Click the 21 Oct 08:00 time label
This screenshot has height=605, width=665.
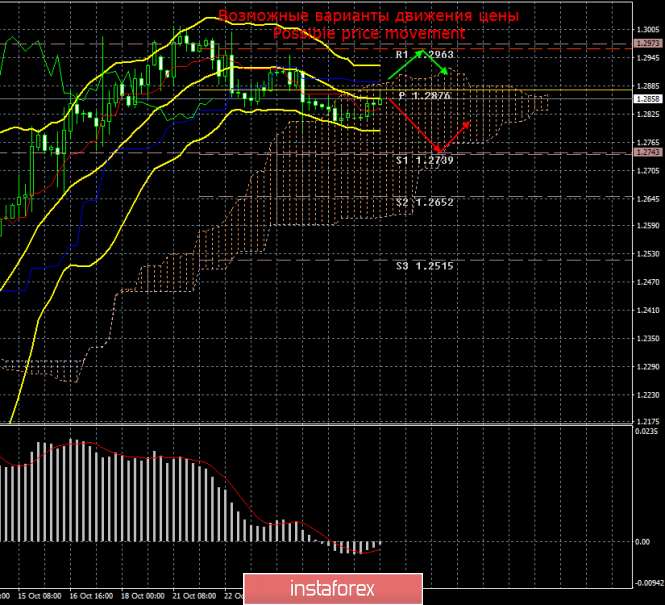195,596
